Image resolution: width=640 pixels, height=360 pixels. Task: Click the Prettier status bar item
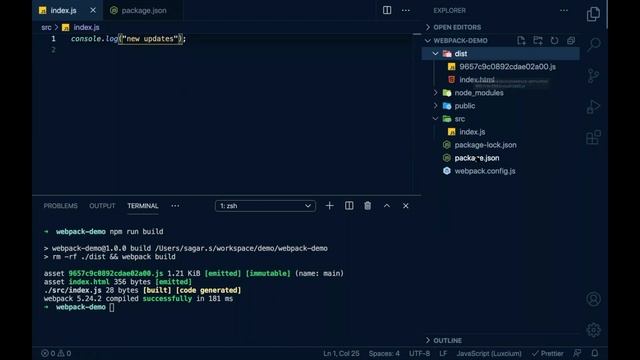pos(547,353)
